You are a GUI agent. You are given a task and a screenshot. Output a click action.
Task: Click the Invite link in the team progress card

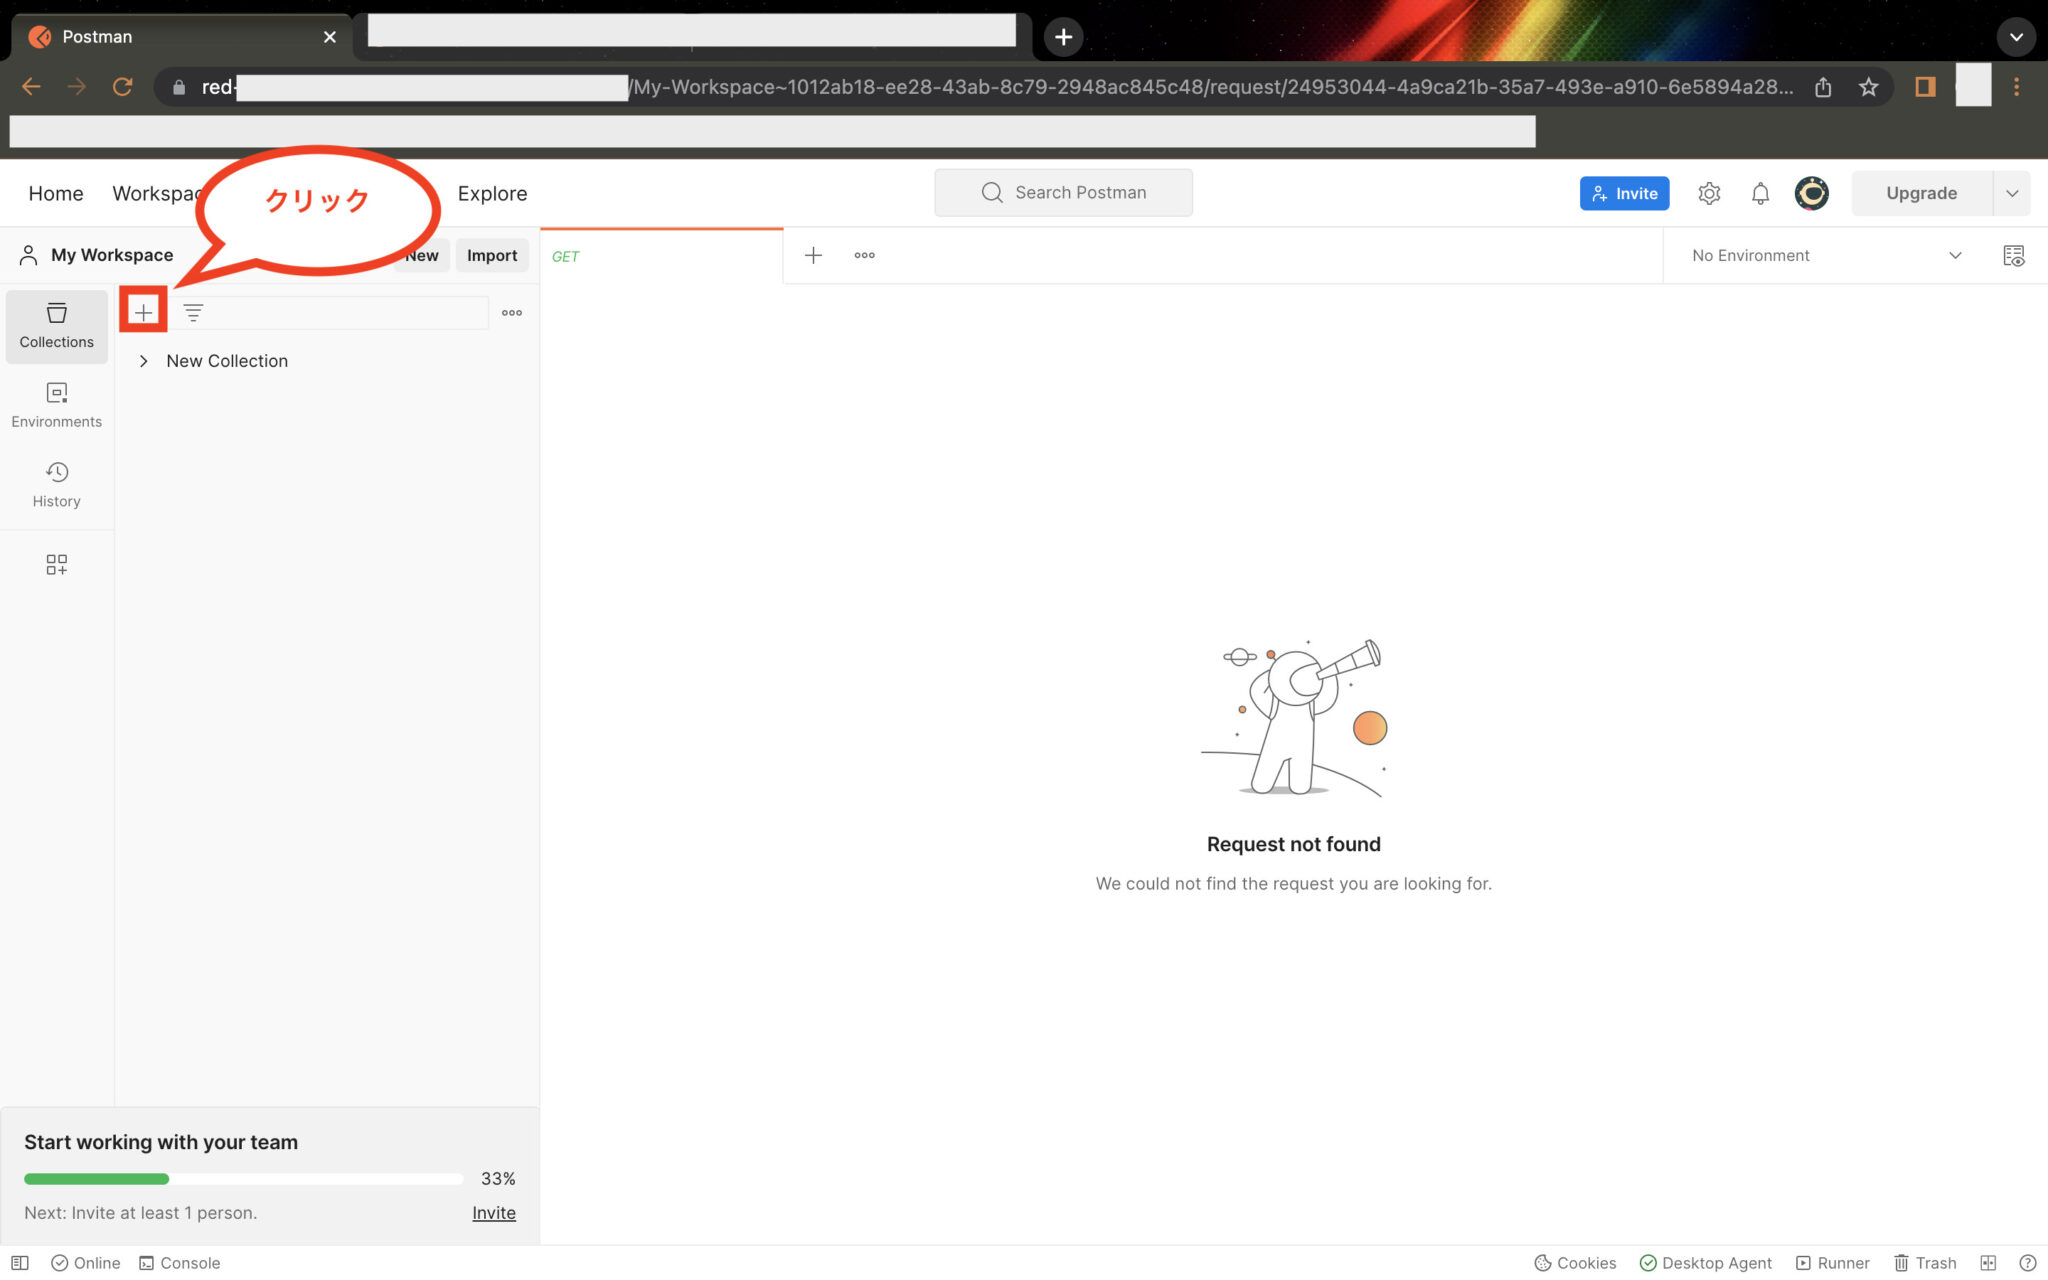click(493, 1213)
